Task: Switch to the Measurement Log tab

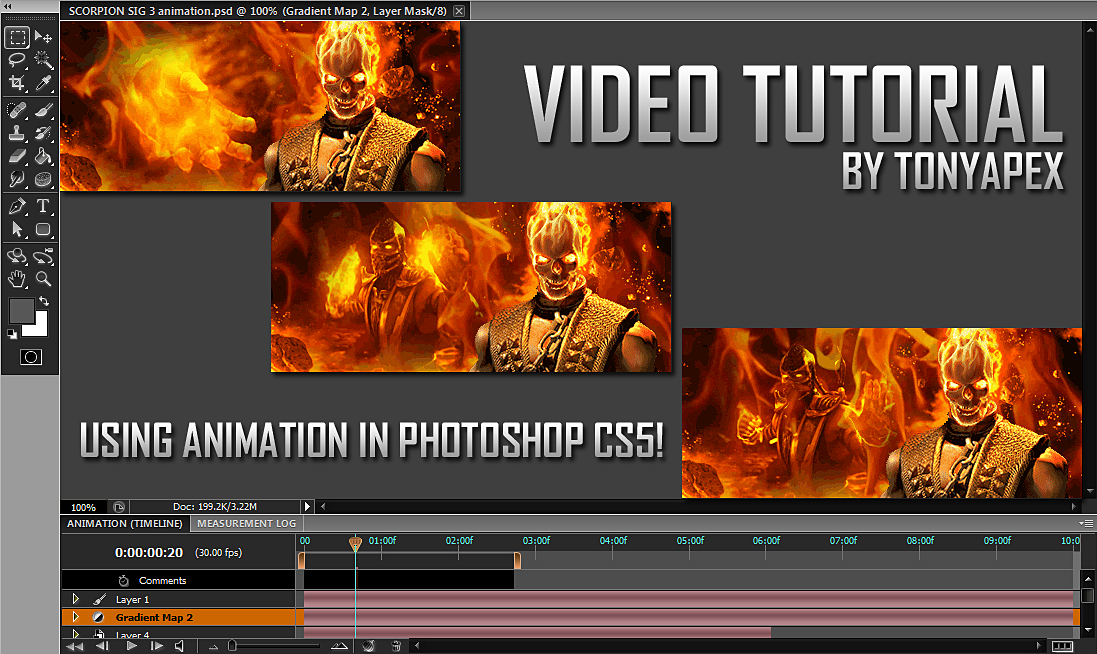Action: (x=246, y=524)
